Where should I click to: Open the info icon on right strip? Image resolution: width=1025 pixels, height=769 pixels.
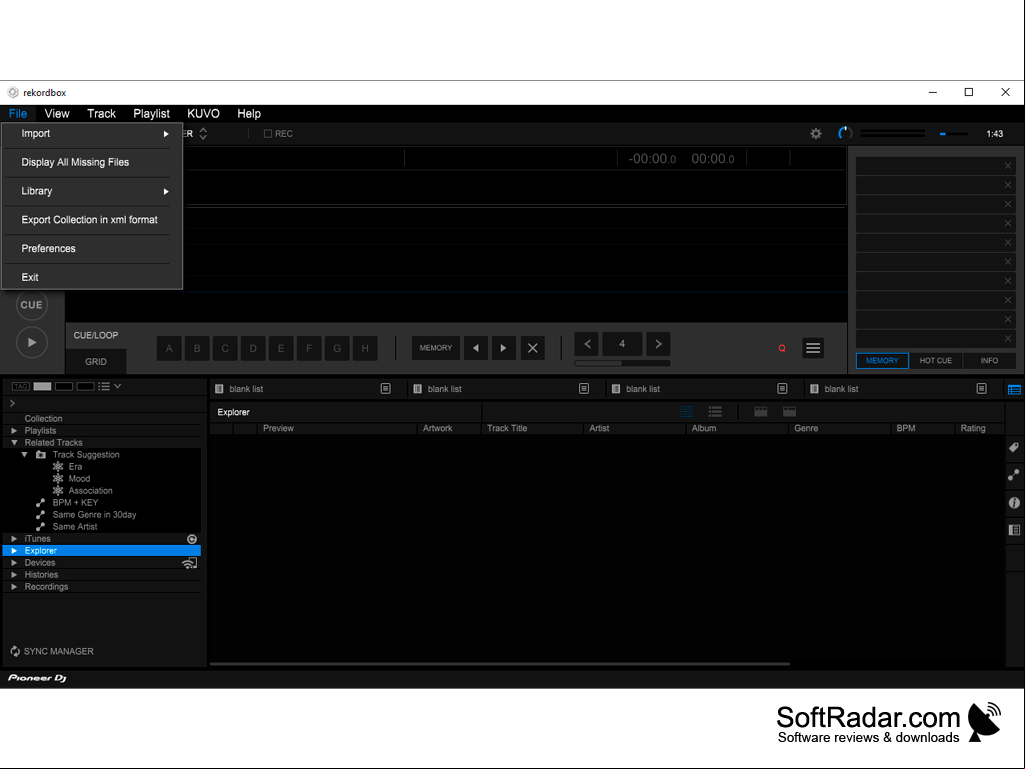click(1015, 503)
